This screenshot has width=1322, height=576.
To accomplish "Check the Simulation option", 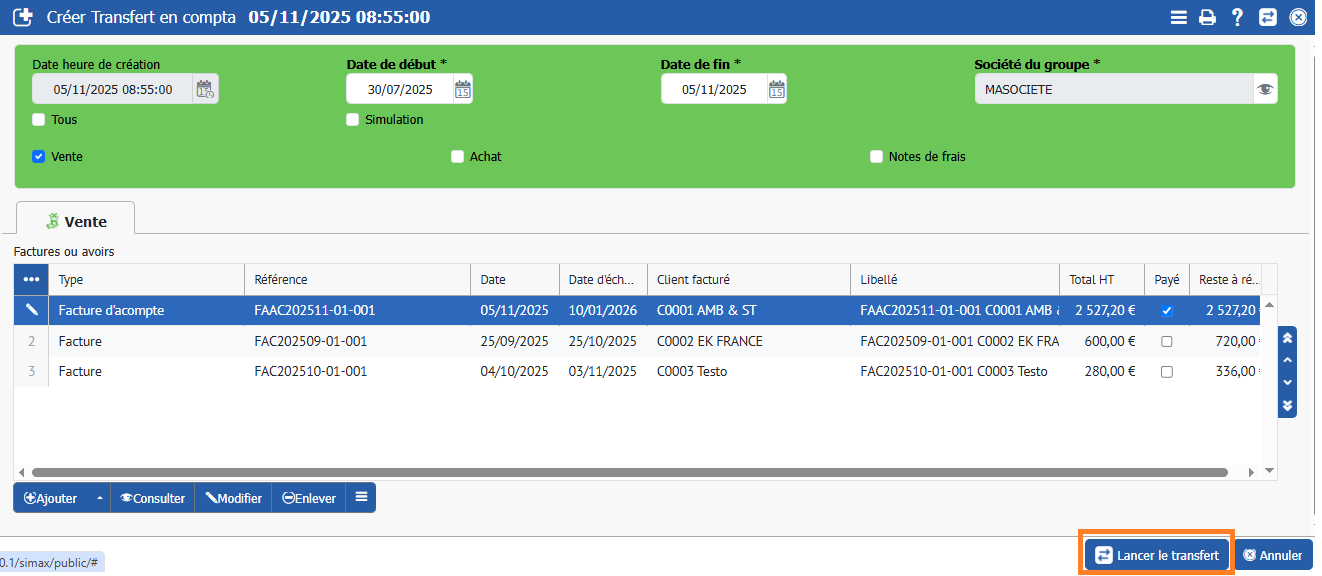I will pyautogui.click(x=353, y=120).
